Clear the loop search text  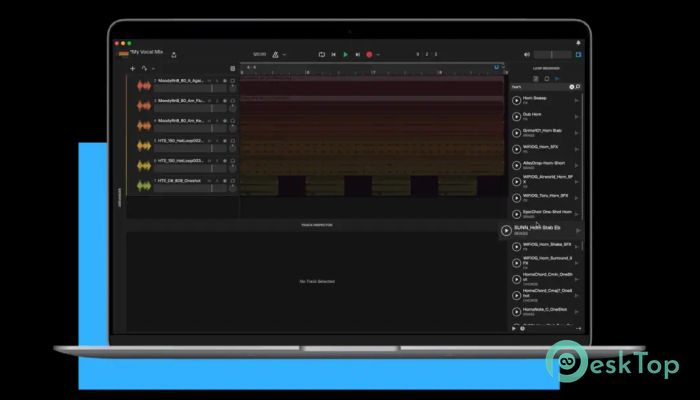coord(571,87)
